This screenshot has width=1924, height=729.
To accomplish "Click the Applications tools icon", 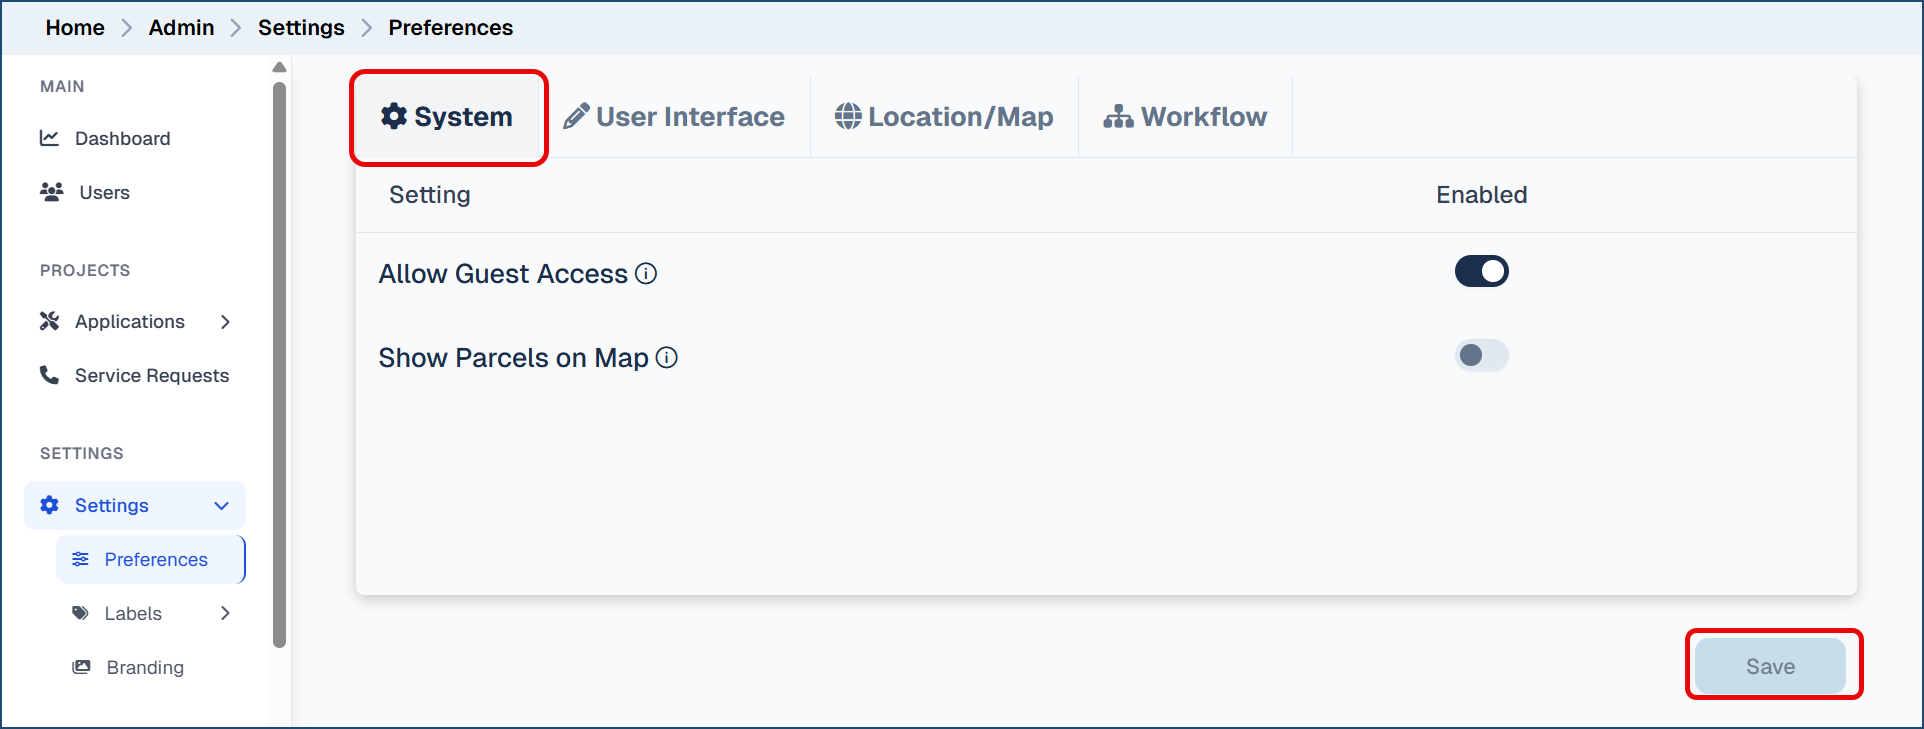I will (49, 321).
